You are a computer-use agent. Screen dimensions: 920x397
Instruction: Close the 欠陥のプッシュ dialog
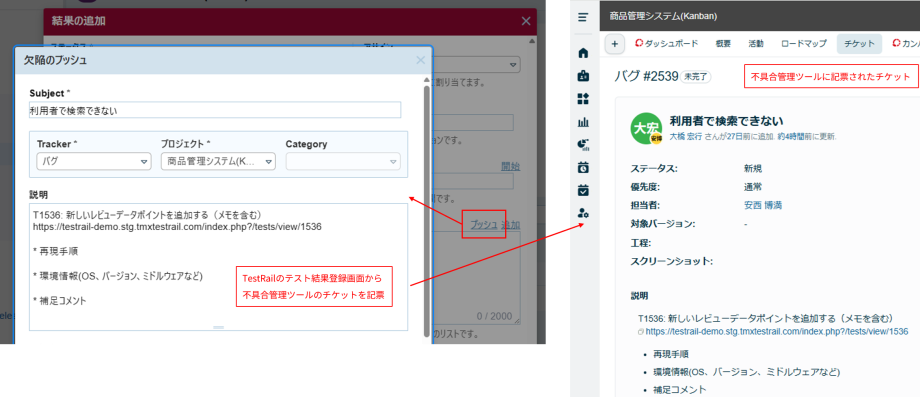(420, 60)
